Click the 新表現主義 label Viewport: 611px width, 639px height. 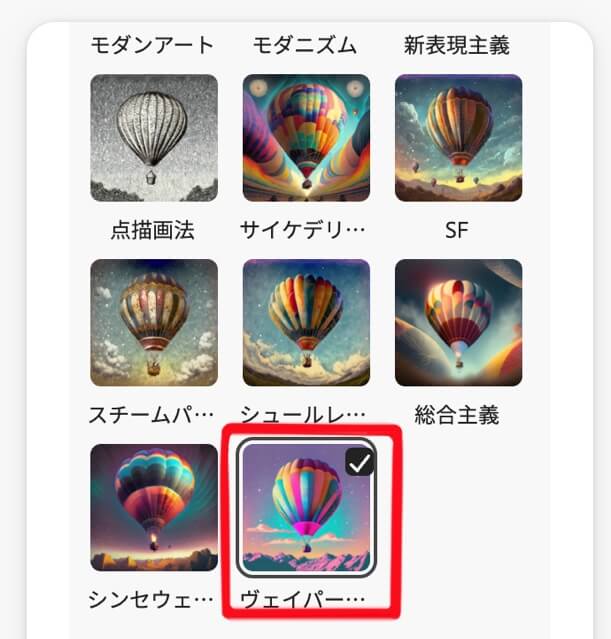[x=457, y=45]
